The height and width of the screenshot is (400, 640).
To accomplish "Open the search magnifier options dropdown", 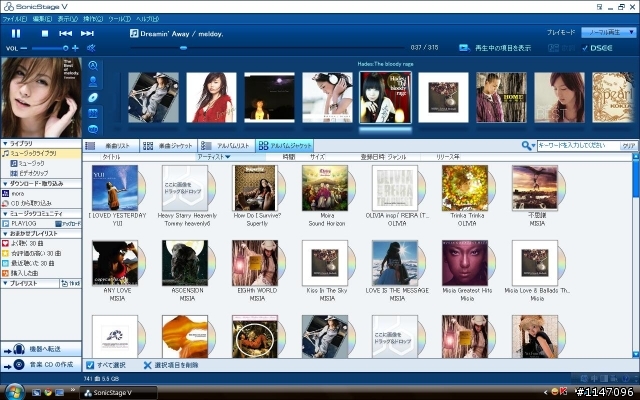I will 529,145.
